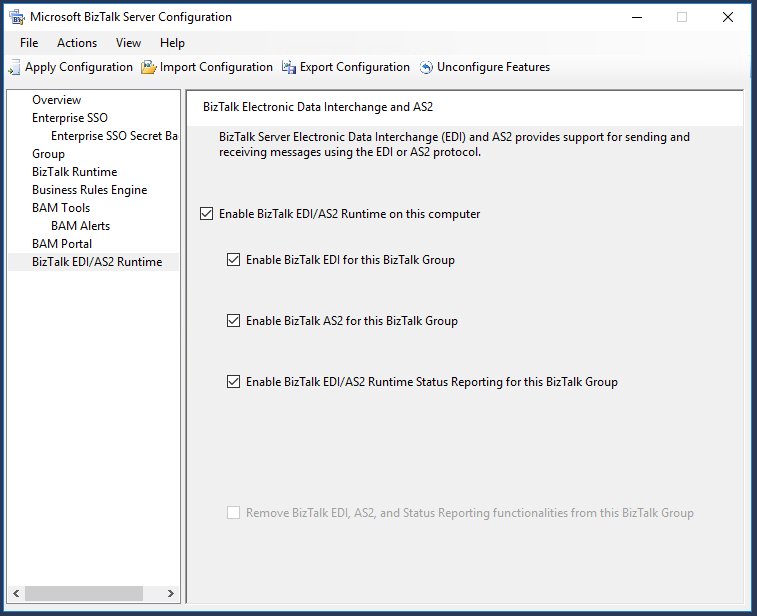Choose Unconfigure Features text in toolbar
The width and height of the screenshot is (757, 616).
tap(493, 67)
